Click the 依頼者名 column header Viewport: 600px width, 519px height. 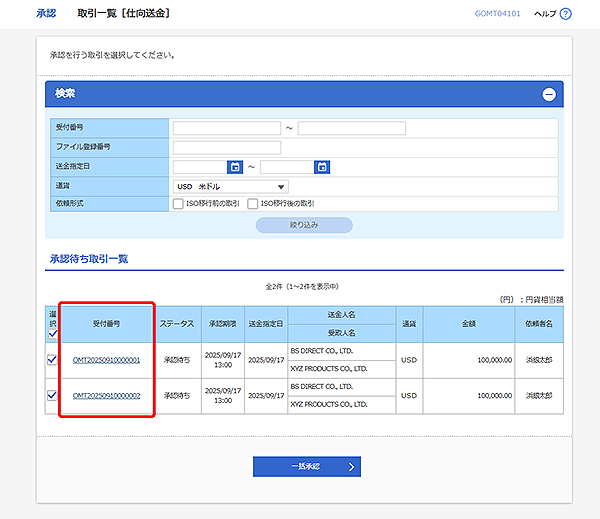pyautogui.click(x=539, y=324)
